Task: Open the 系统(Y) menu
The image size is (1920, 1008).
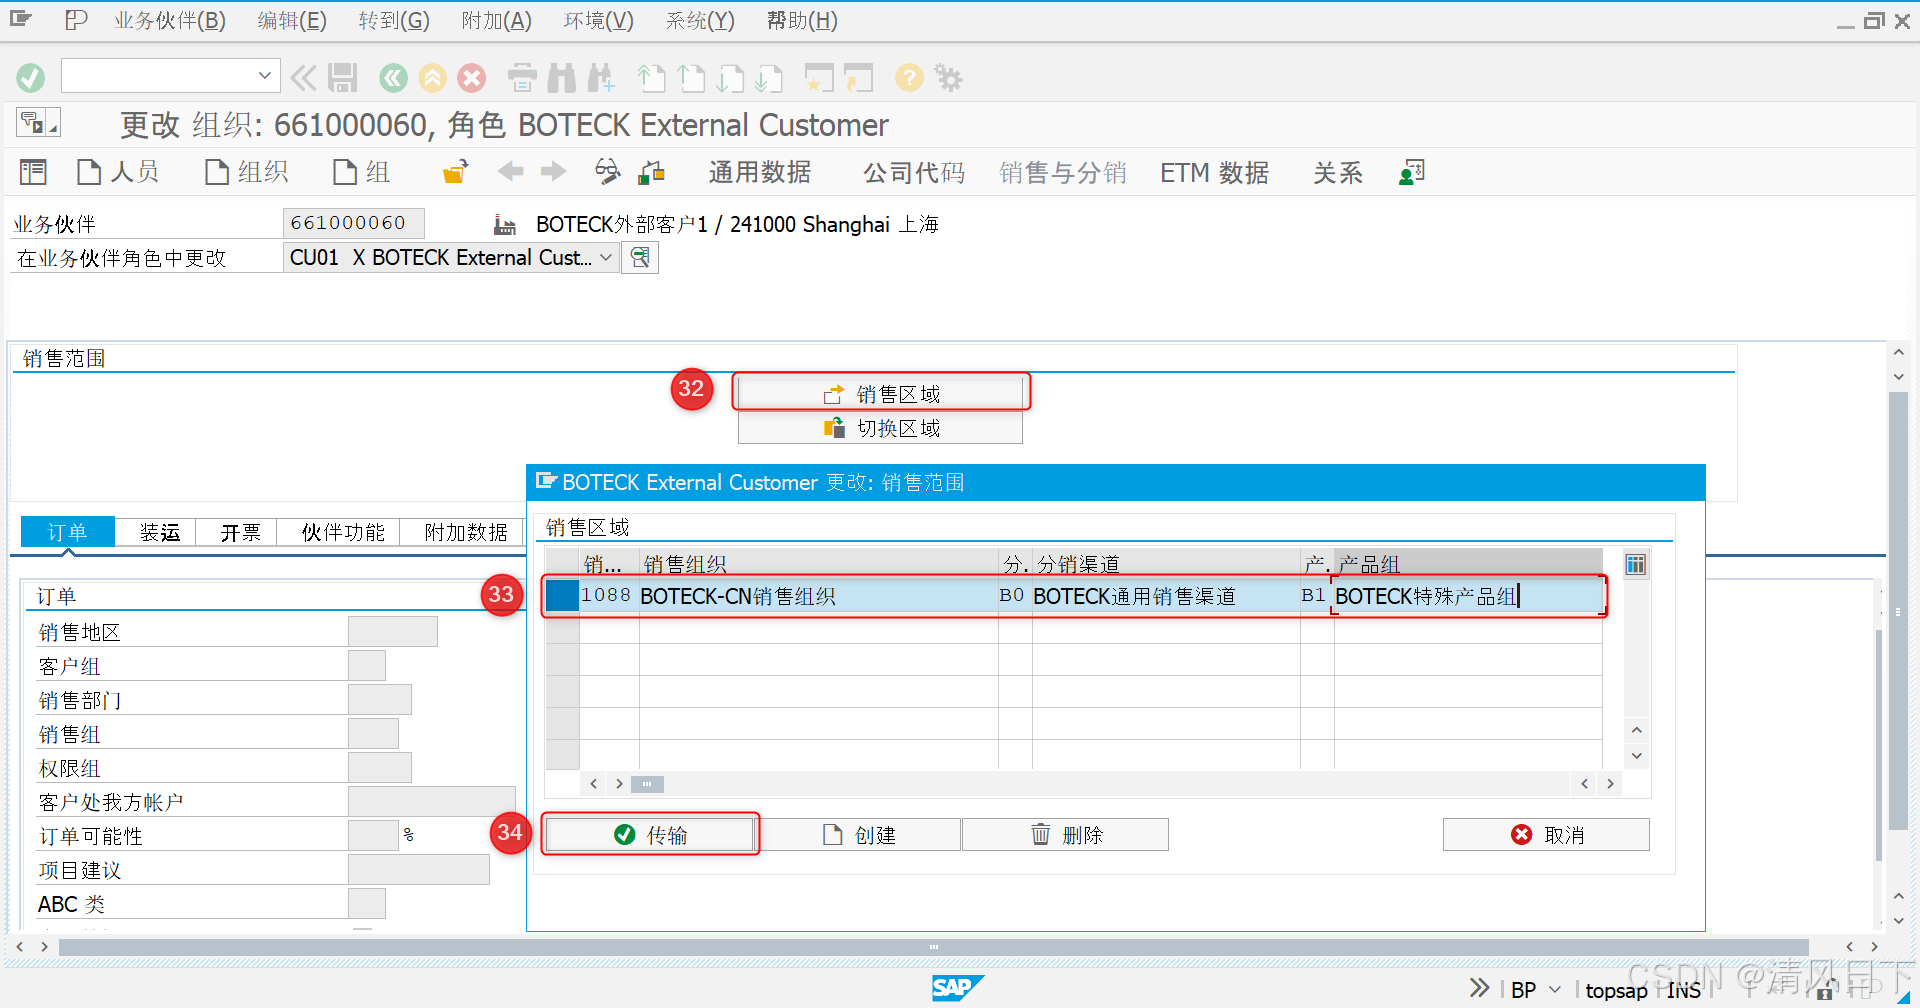Action: pyautogui.click(x=698, y=20)
